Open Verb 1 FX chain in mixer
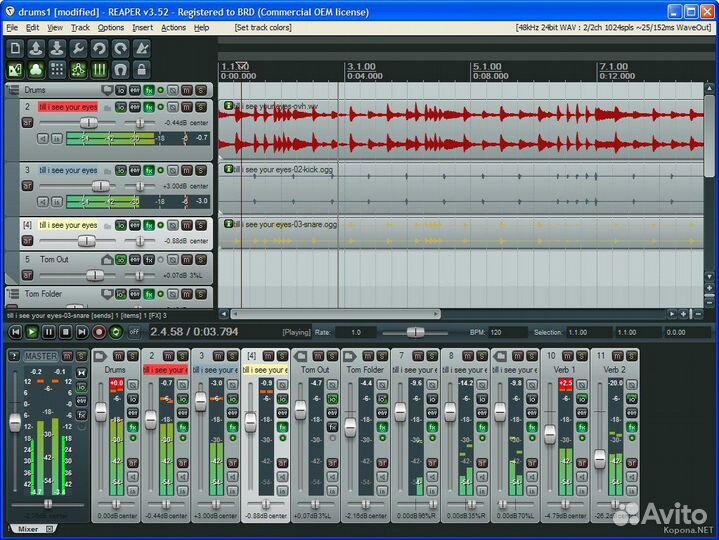This screenshot has width=719, height=540. click(582, 427)
